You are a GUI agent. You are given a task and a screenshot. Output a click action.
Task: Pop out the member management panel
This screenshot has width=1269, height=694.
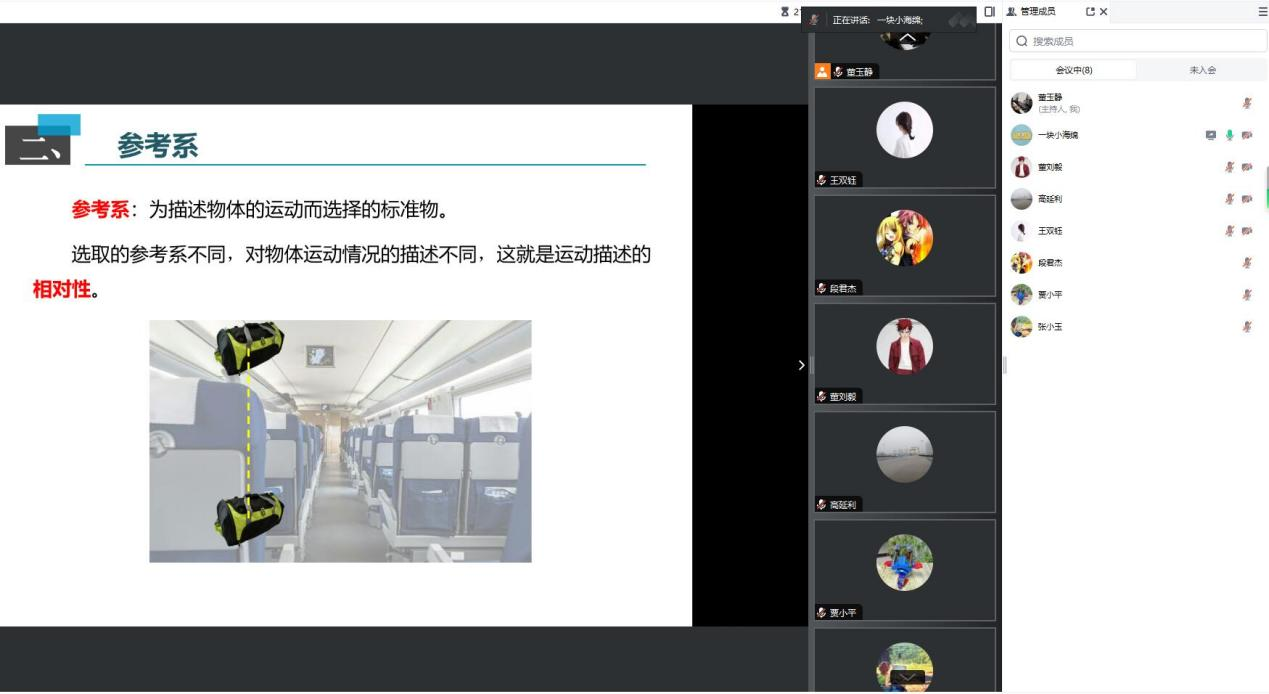(1090, 12)
